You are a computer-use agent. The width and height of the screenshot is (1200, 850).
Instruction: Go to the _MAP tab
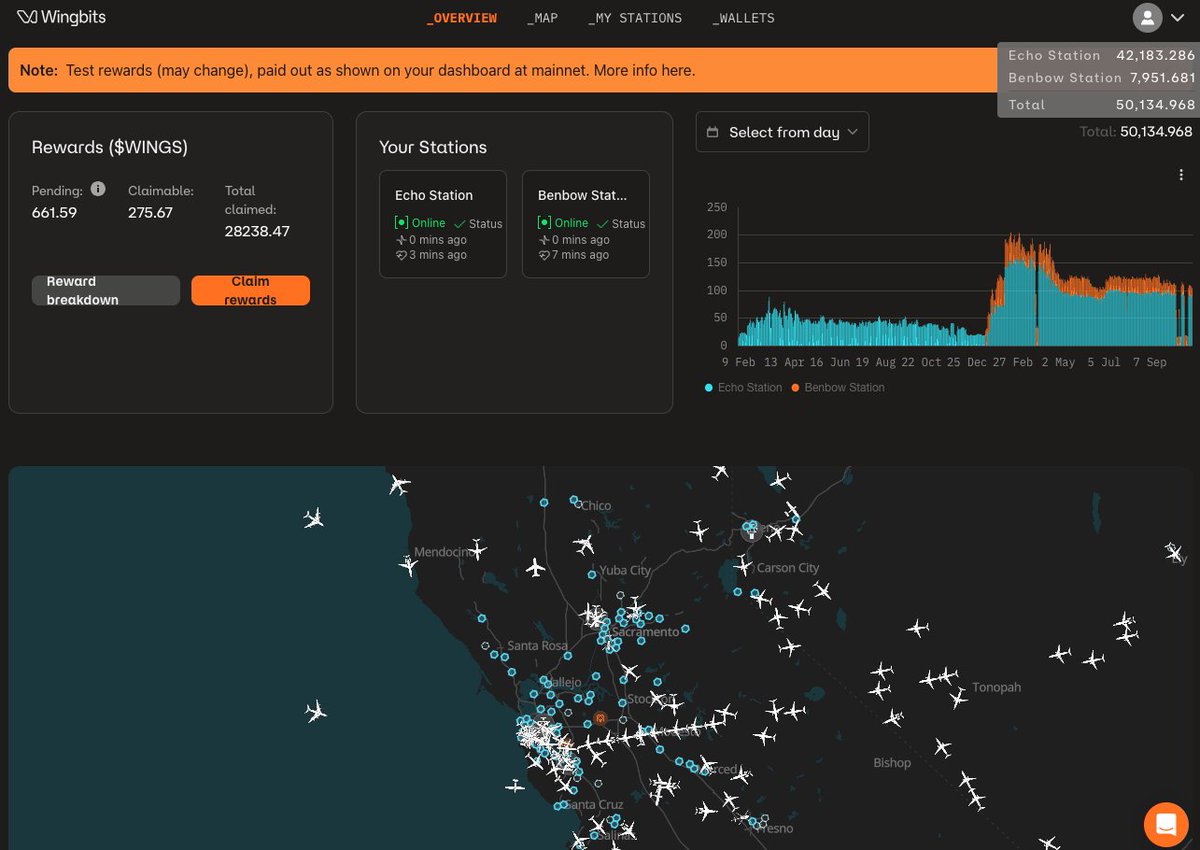[x=542, y=18]
